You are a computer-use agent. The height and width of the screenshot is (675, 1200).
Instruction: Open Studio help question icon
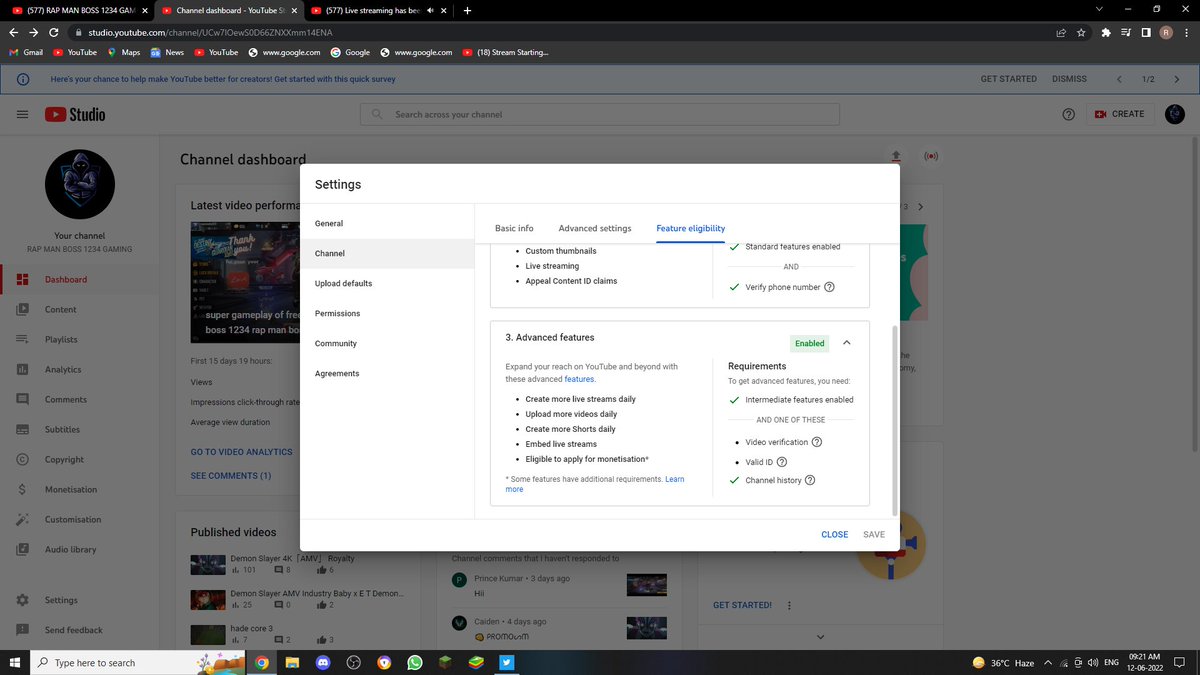[1069, 115]
